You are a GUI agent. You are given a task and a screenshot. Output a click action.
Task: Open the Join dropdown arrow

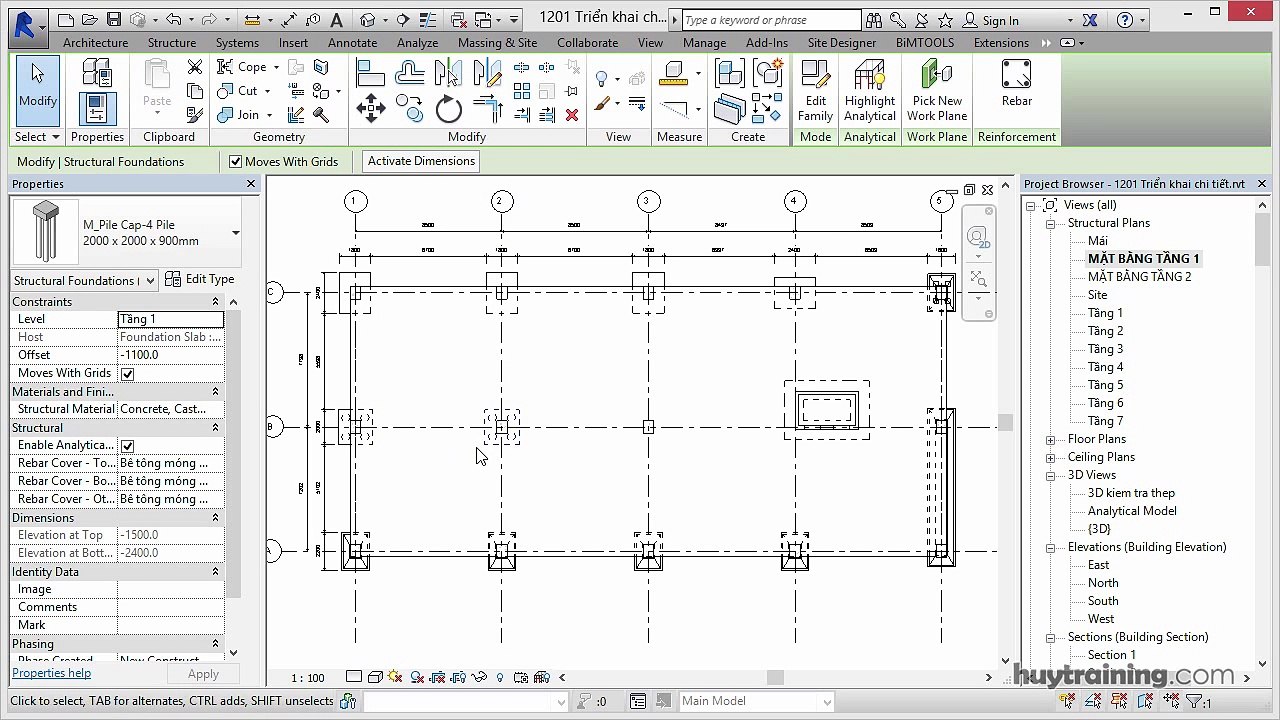pos(269,115)
